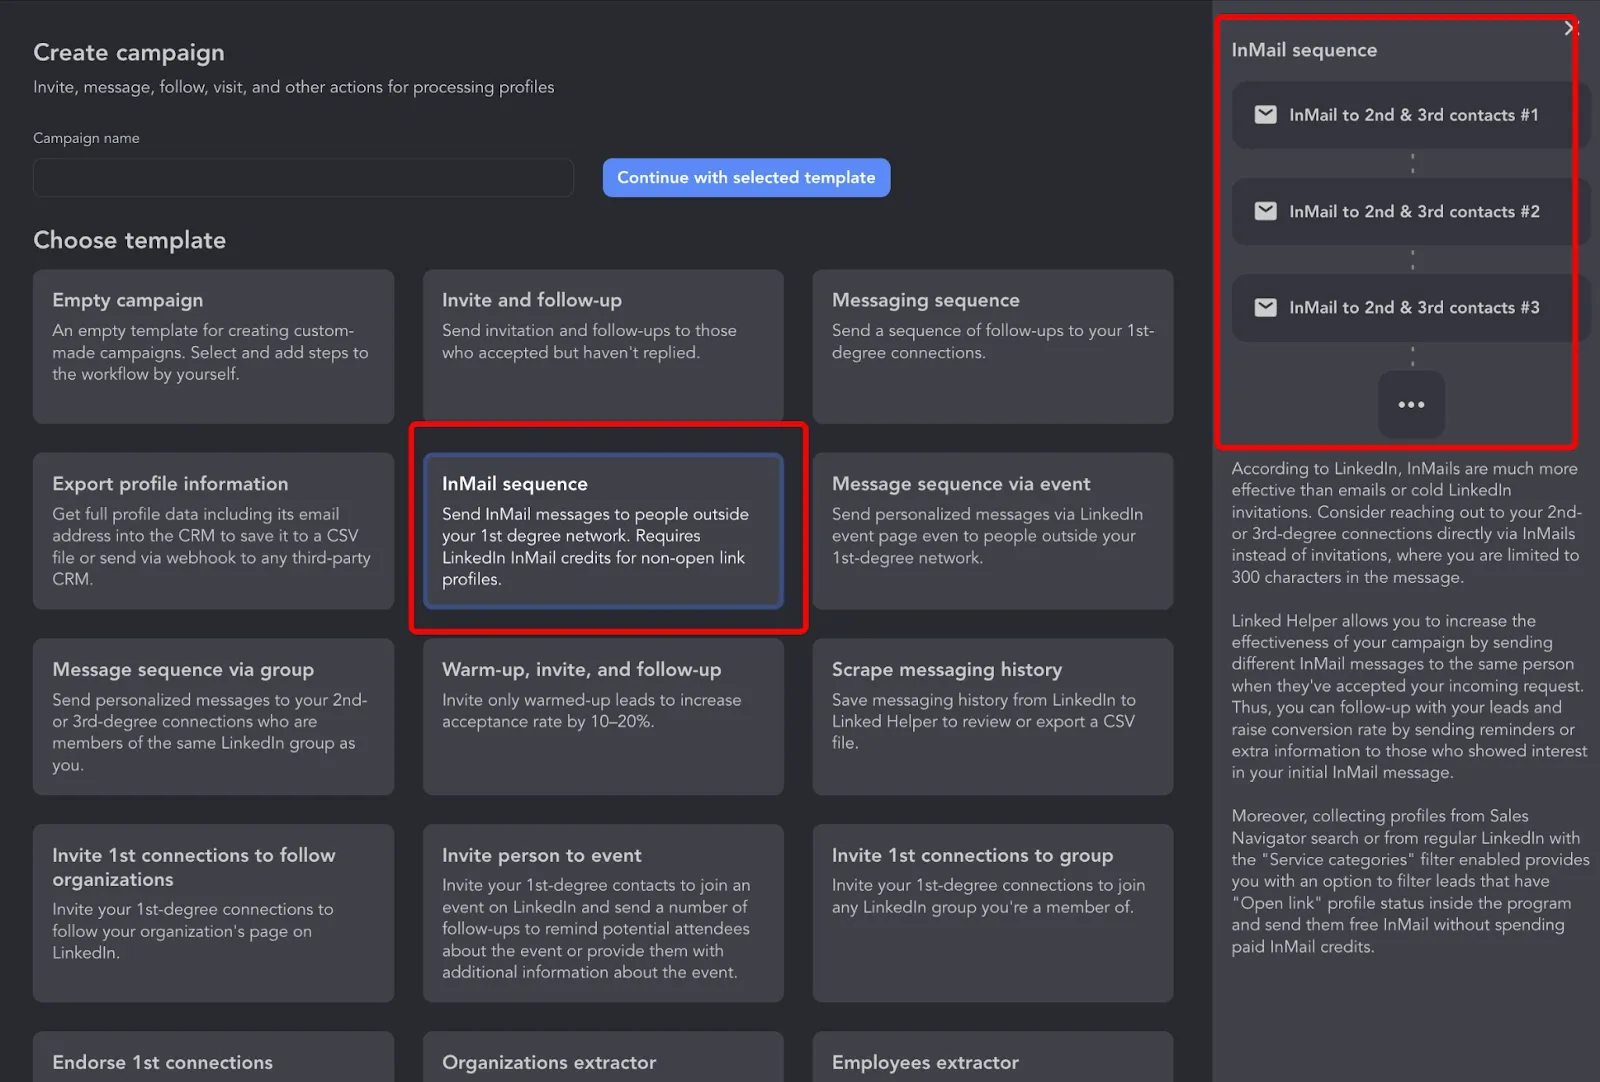Screen dimensions: 1600x1082
Task: Click the InMail sequence panel title
Action: 1304,50
